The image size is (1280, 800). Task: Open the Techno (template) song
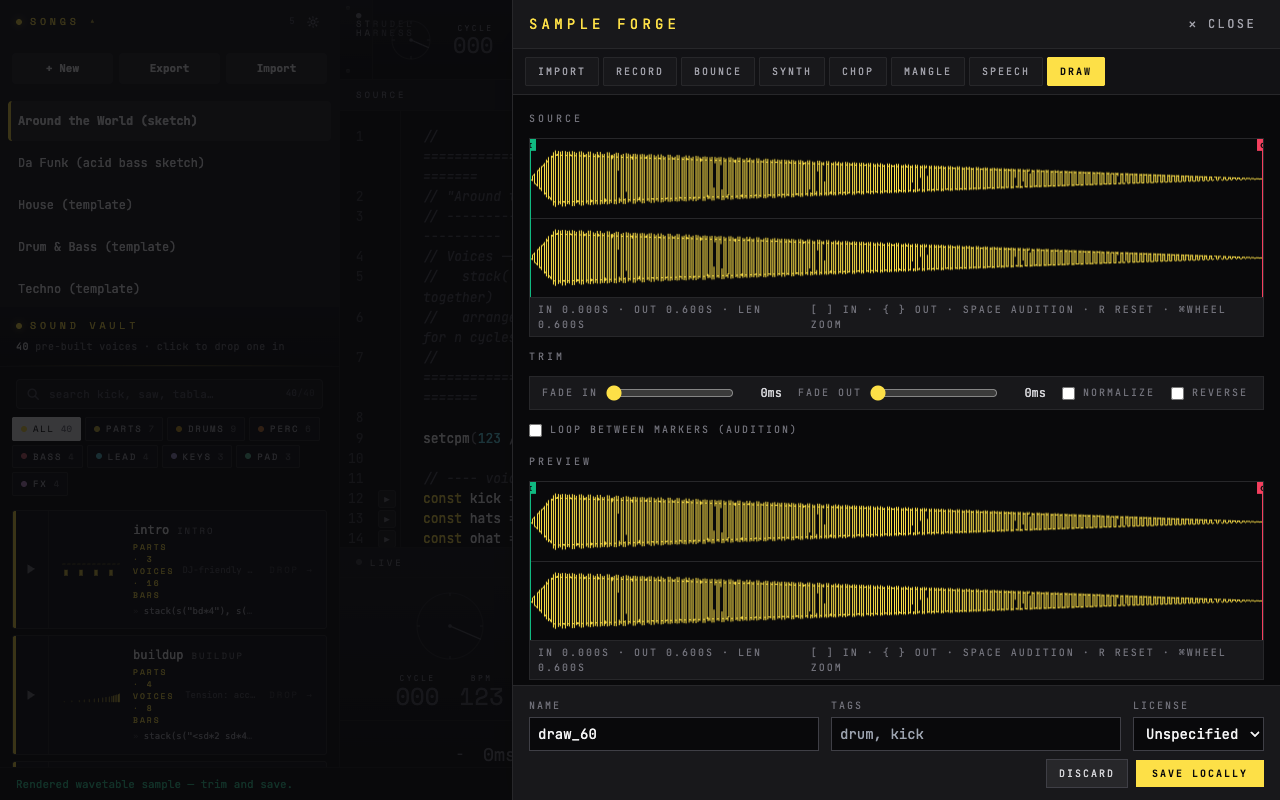(x=169, y=289)
